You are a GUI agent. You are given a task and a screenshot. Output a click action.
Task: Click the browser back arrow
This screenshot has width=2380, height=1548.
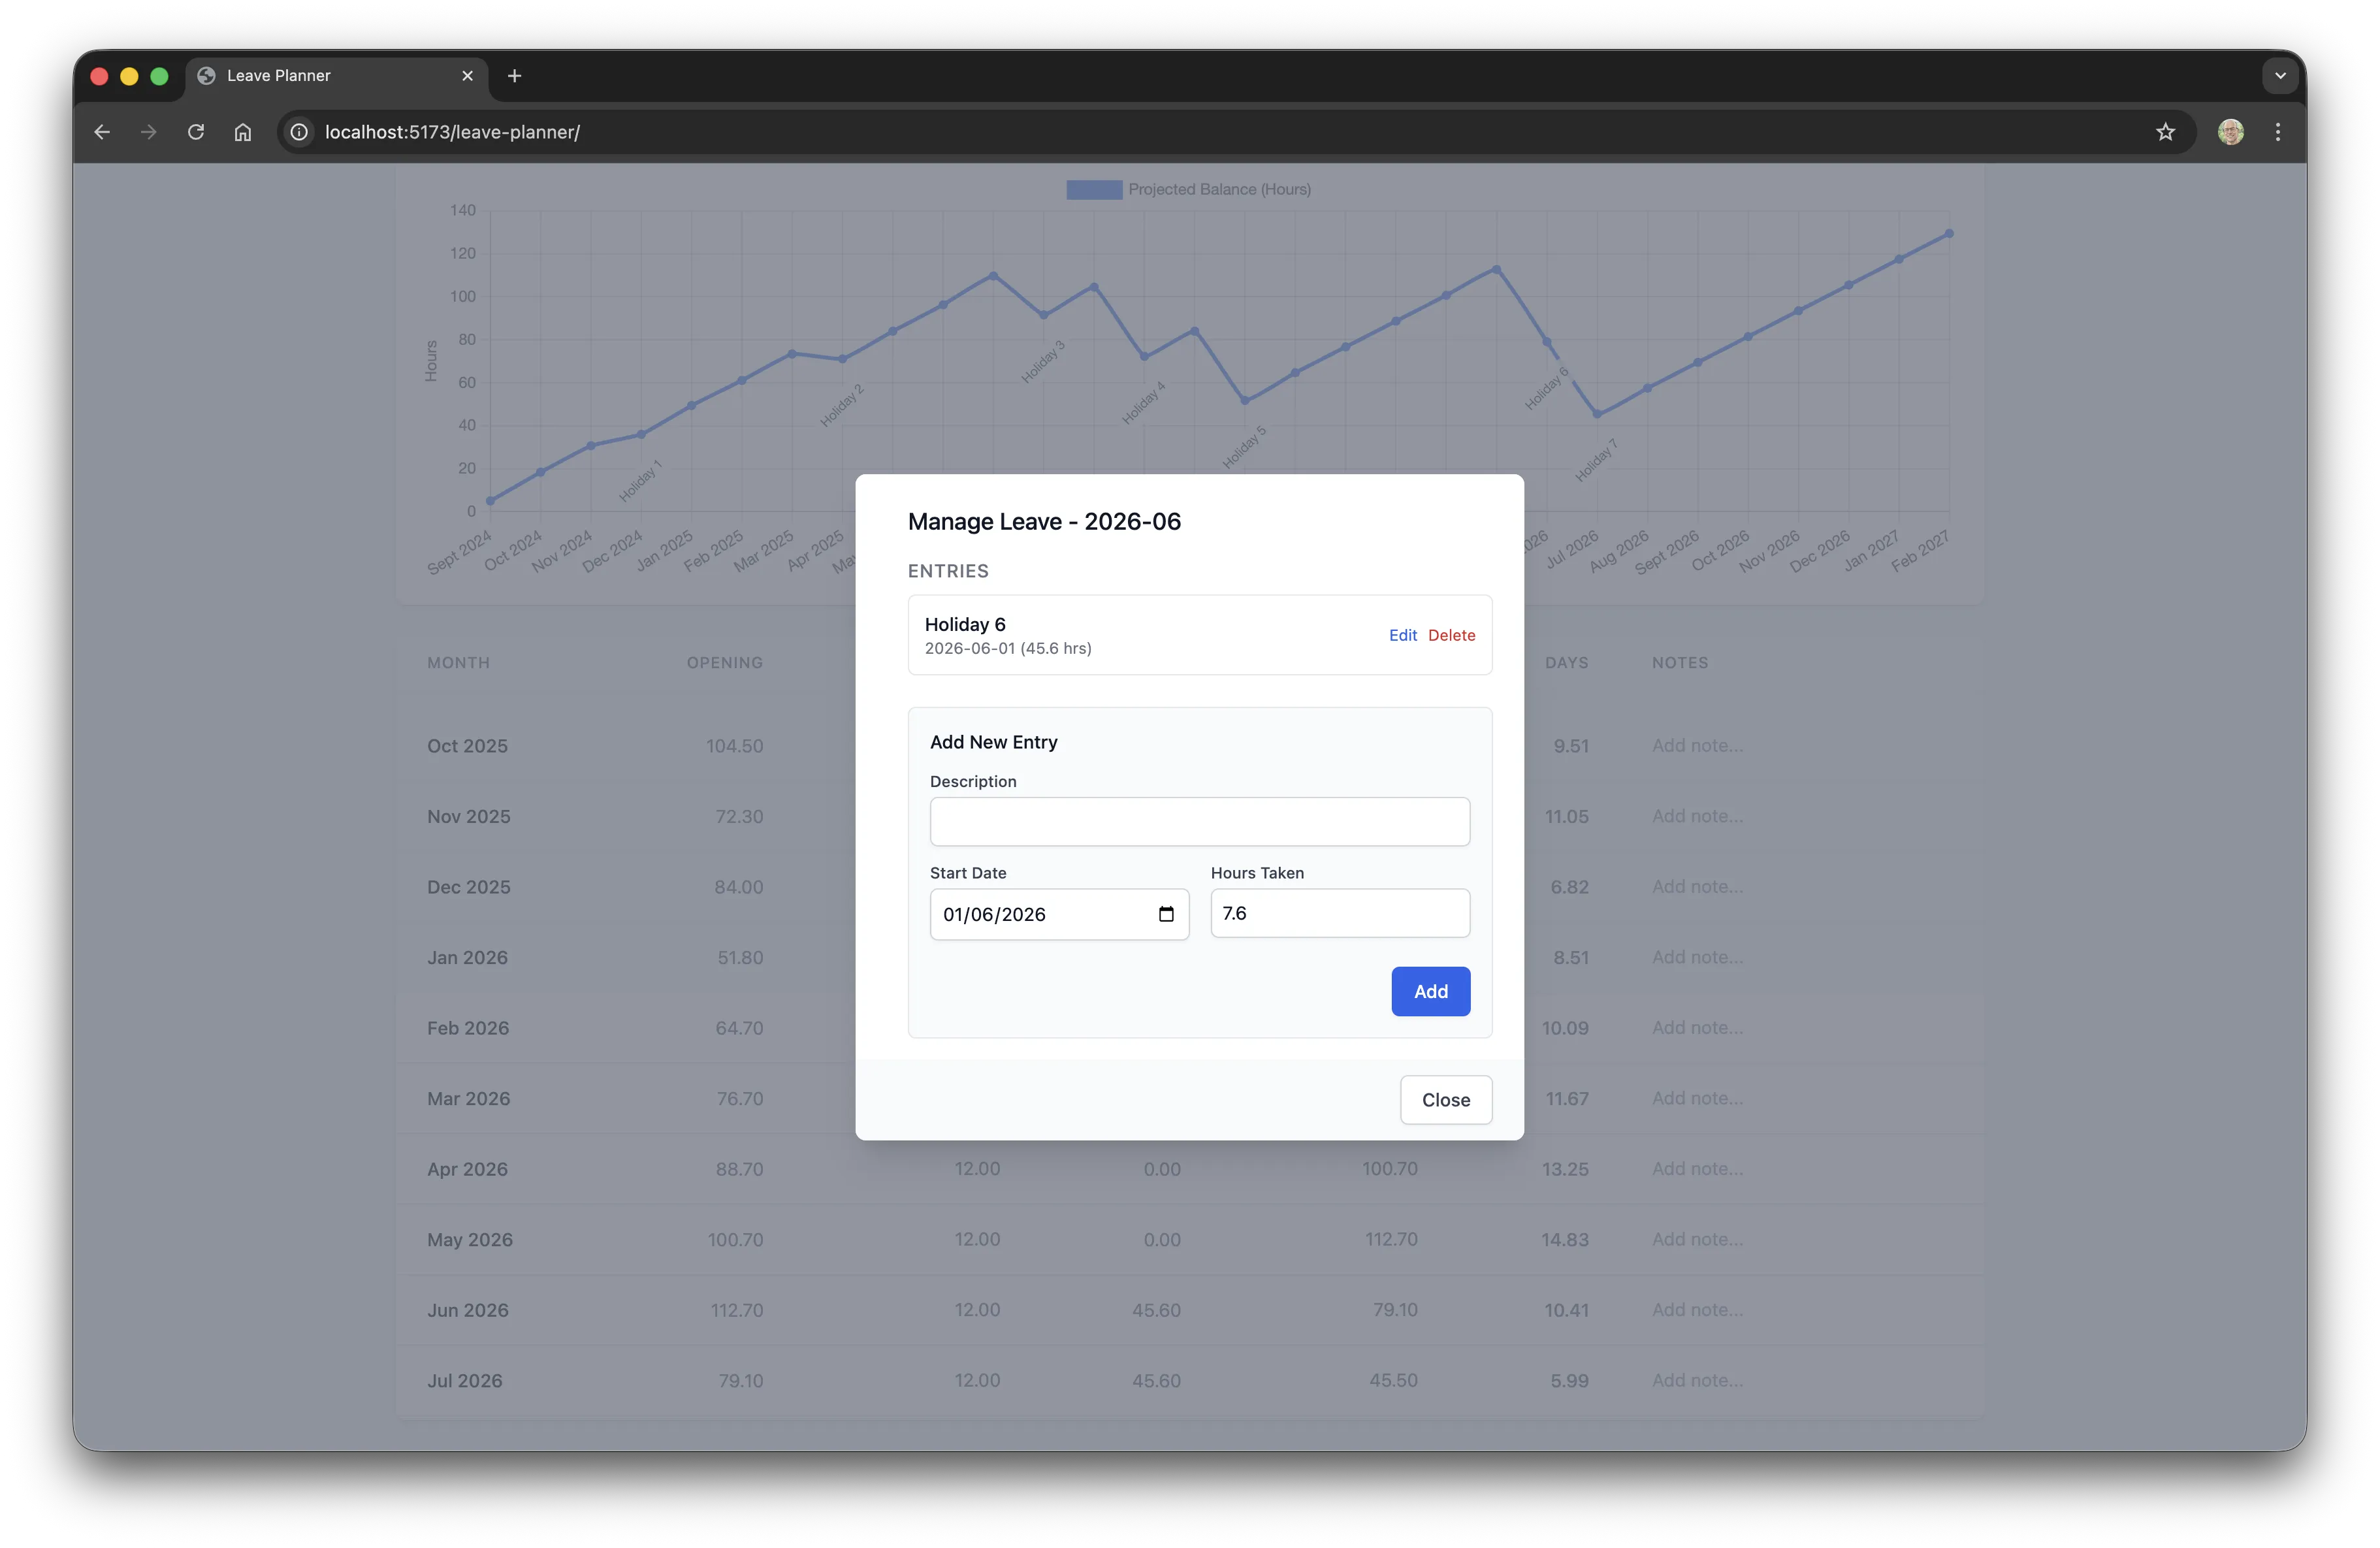coord(102,132)
